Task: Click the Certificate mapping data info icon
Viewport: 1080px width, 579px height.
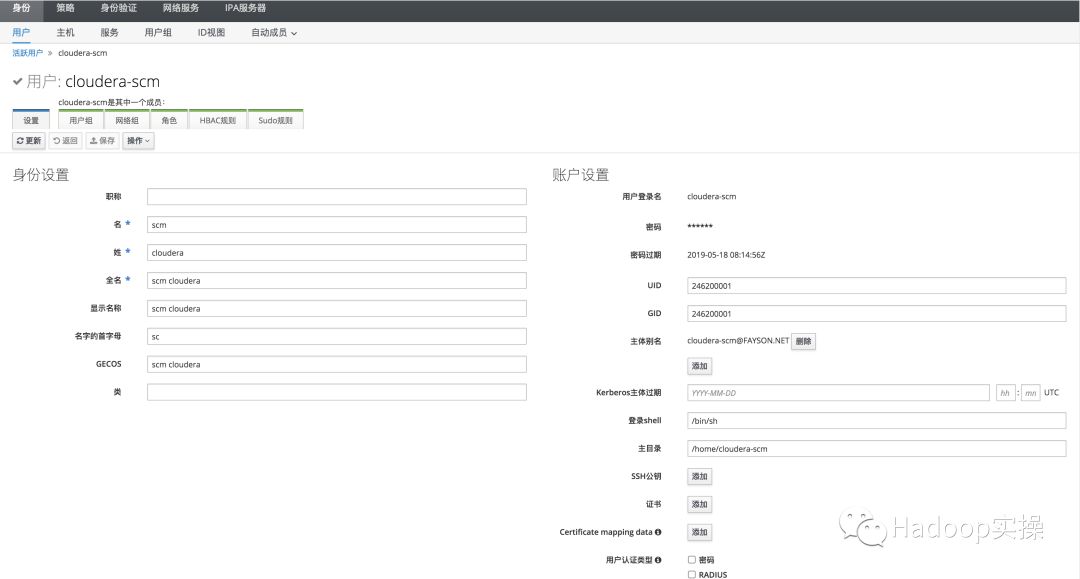Action: [x=658, y=532]
